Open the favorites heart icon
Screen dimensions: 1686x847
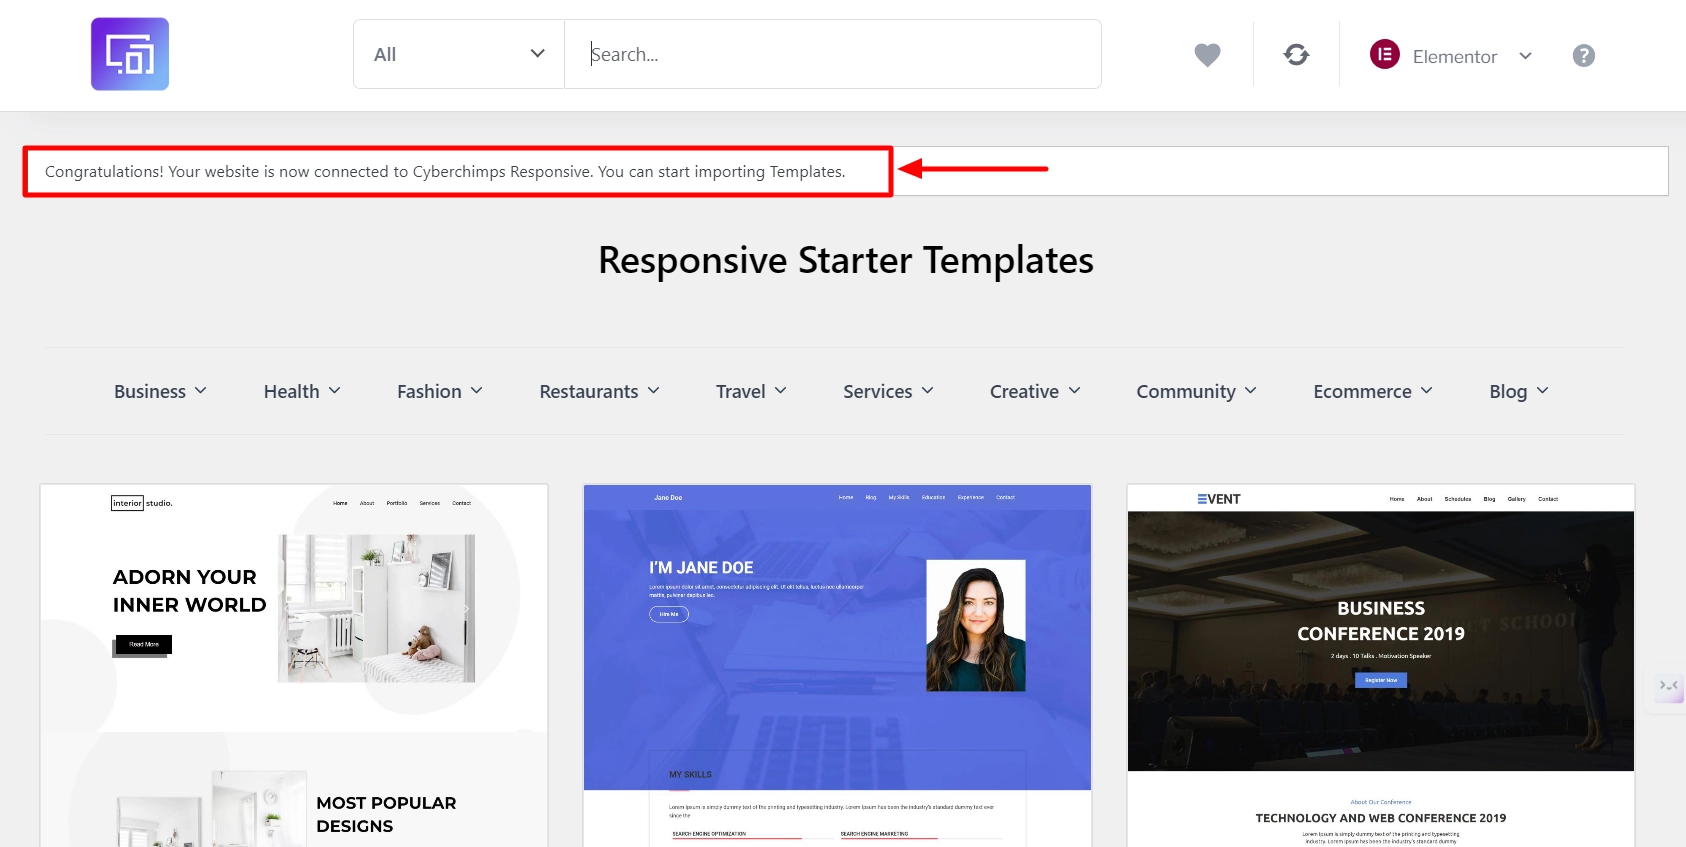(1207, 55)
